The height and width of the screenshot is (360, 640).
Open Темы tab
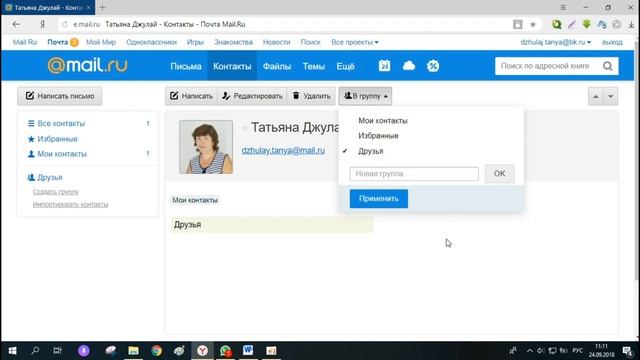click(313, 66)
